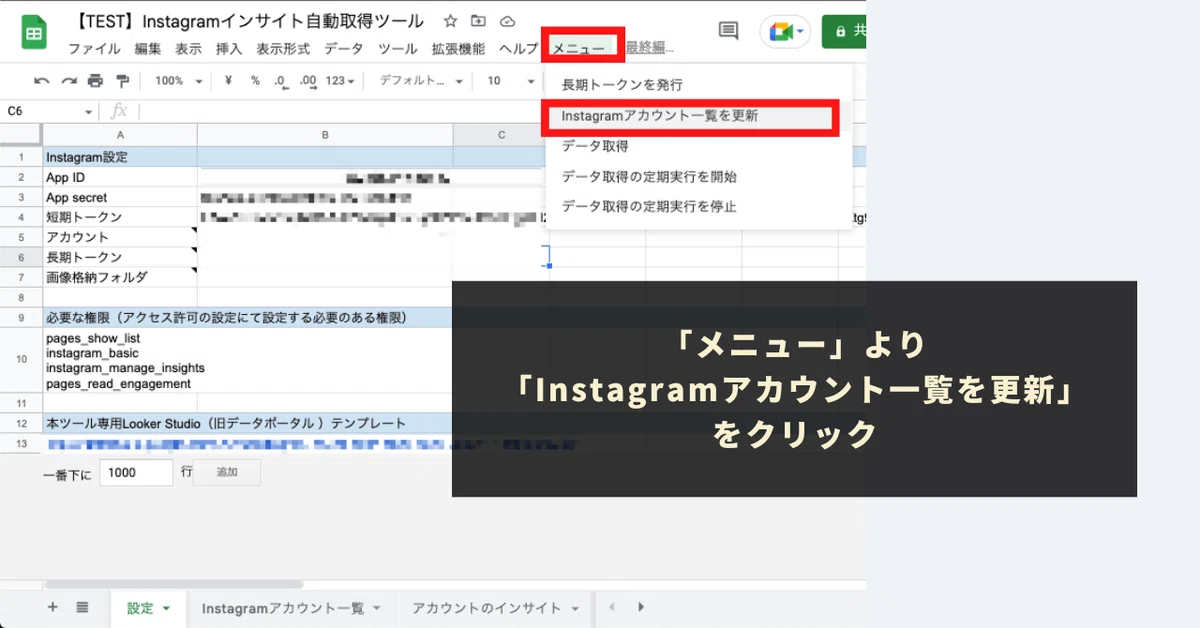Choose データ取得 from the menu
Screen dimensions: 1200x628
pos(698,146)
